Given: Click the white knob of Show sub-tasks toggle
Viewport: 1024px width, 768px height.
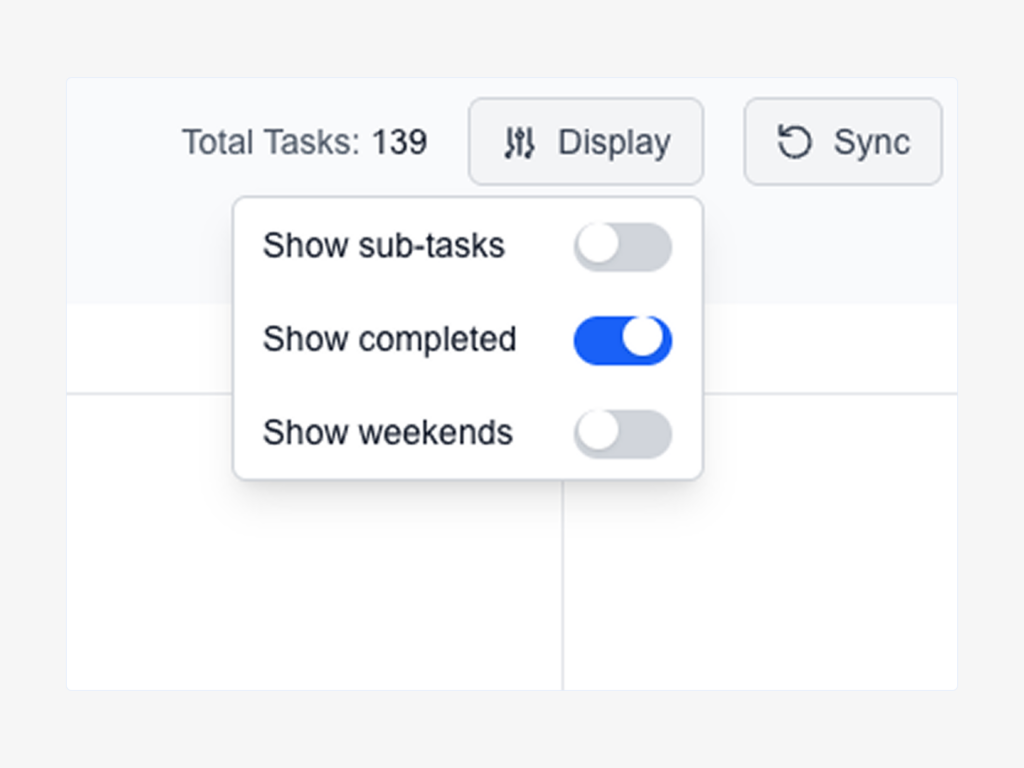Looking at the screenshot, I should [x=598, y=245].
